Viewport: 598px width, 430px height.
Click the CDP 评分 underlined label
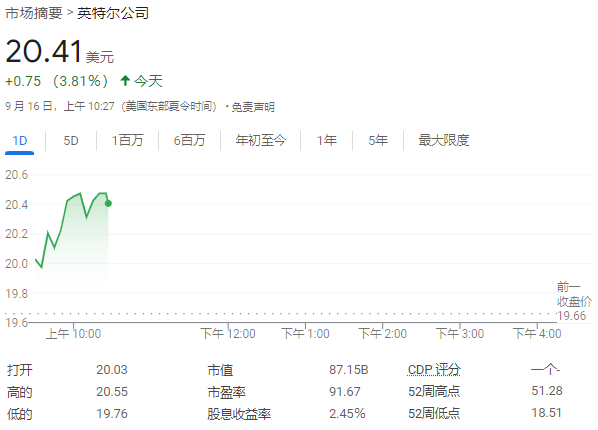tap(434, 369)
